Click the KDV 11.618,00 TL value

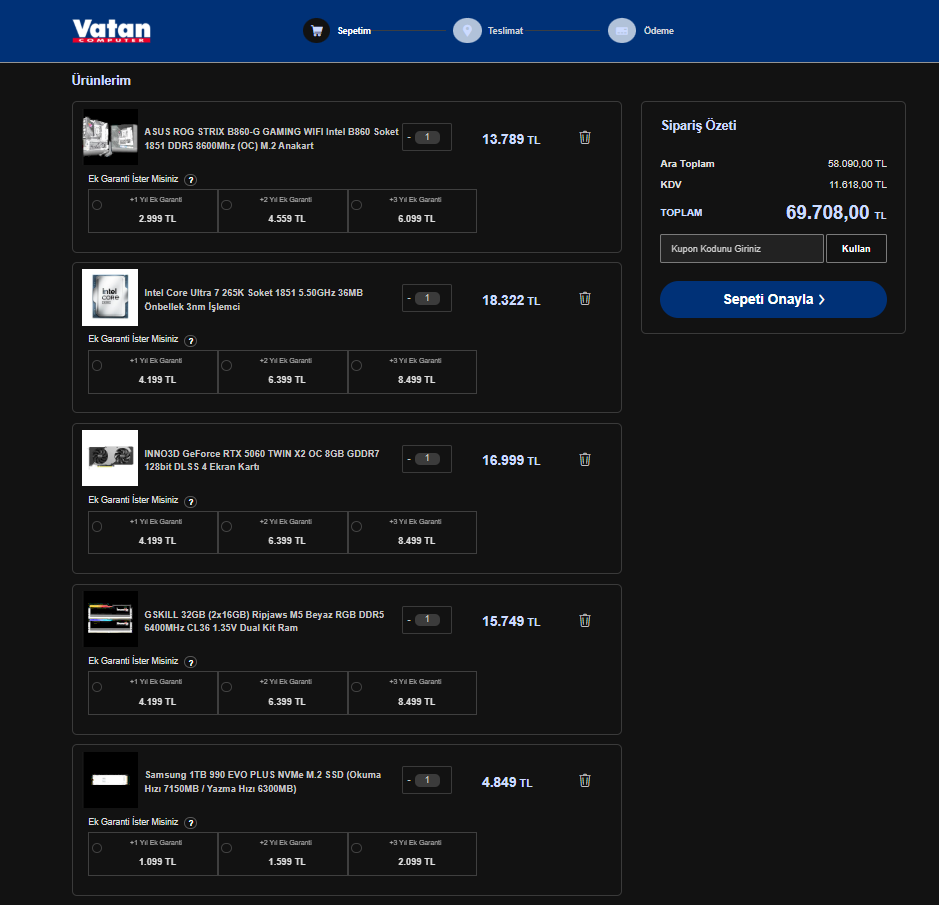[858, 184]
